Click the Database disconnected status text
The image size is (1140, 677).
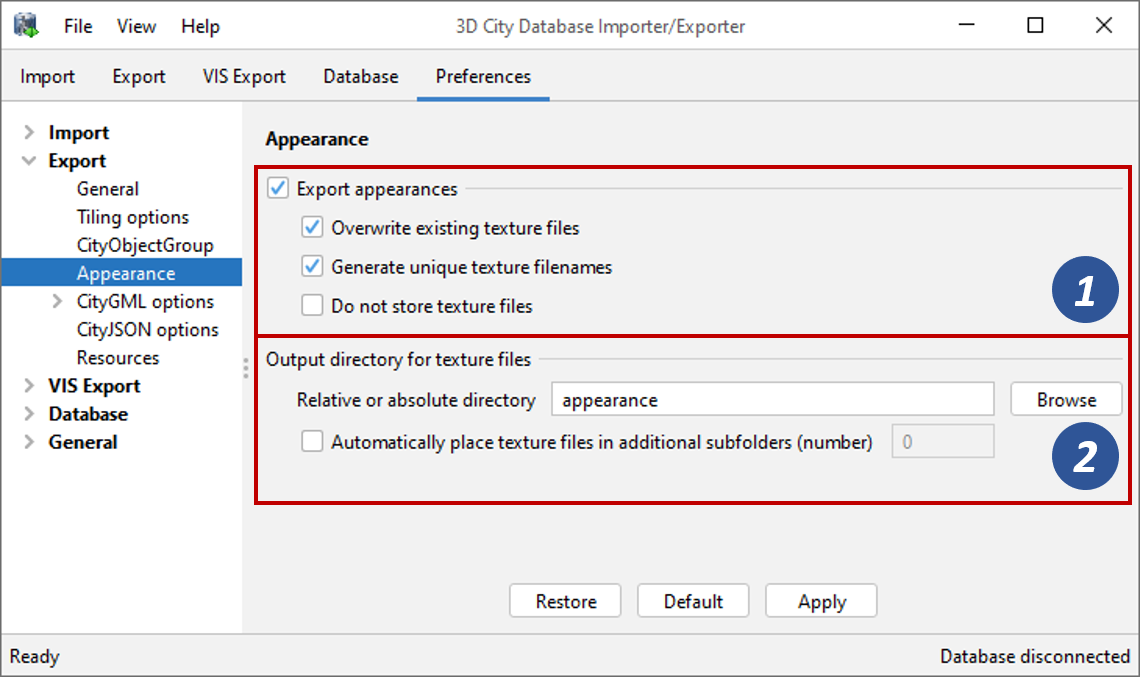[x=1035, y=657]
